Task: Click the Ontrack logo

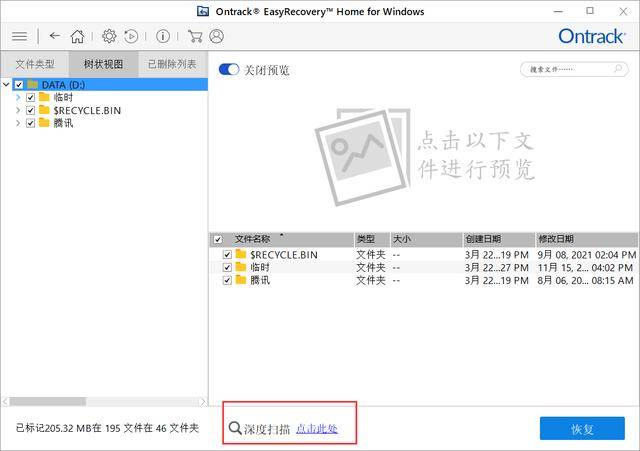Action: tap(591, 36)
